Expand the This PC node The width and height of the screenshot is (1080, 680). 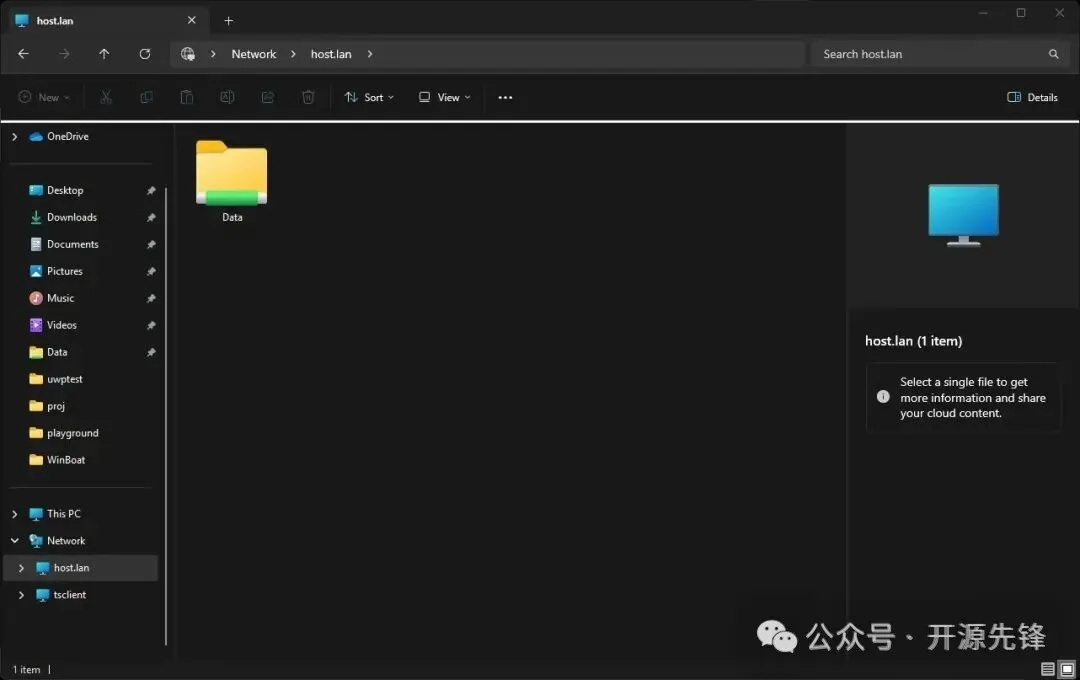(x=14, y=514)
